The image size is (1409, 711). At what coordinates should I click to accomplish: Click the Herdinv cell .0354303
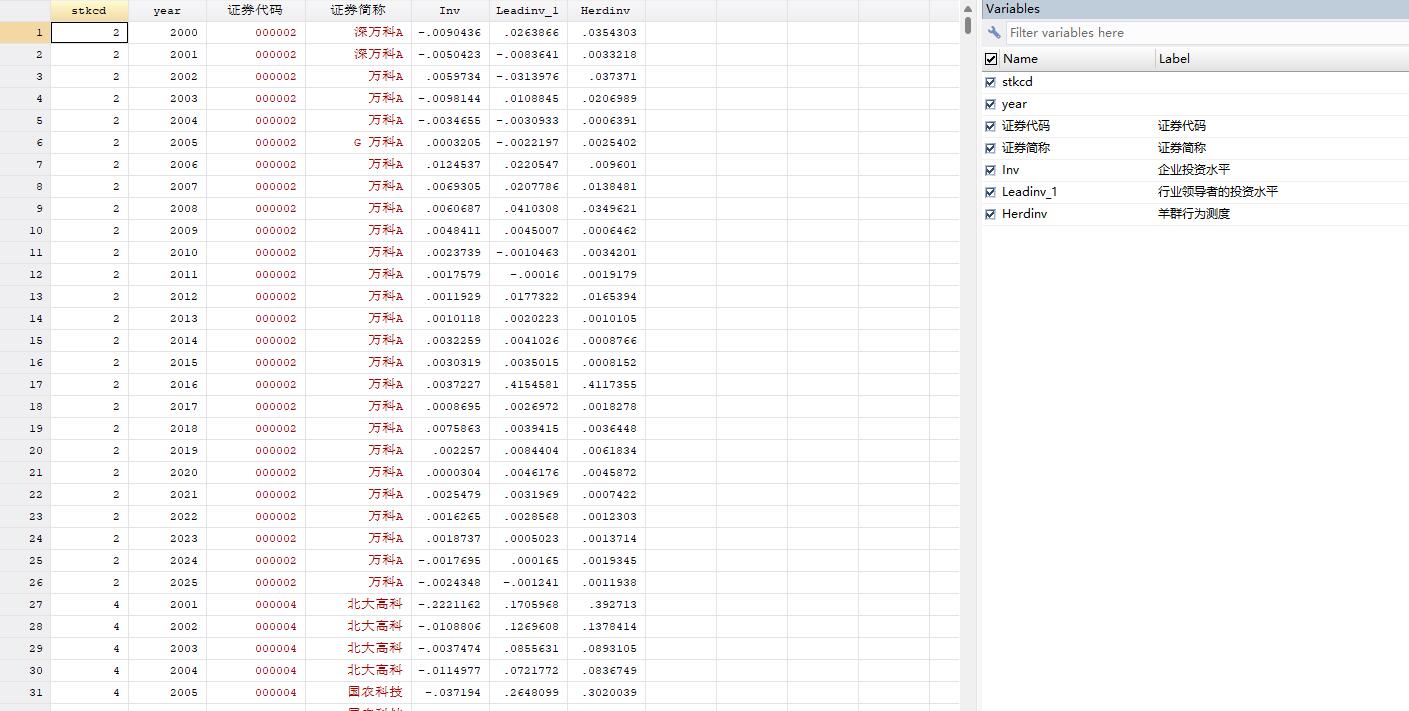click(x=606, y=33)
